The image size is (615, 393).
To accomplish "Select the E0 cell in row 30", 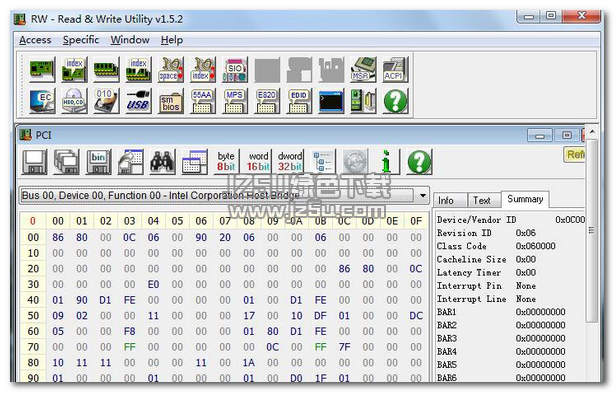I will (153, 284).
